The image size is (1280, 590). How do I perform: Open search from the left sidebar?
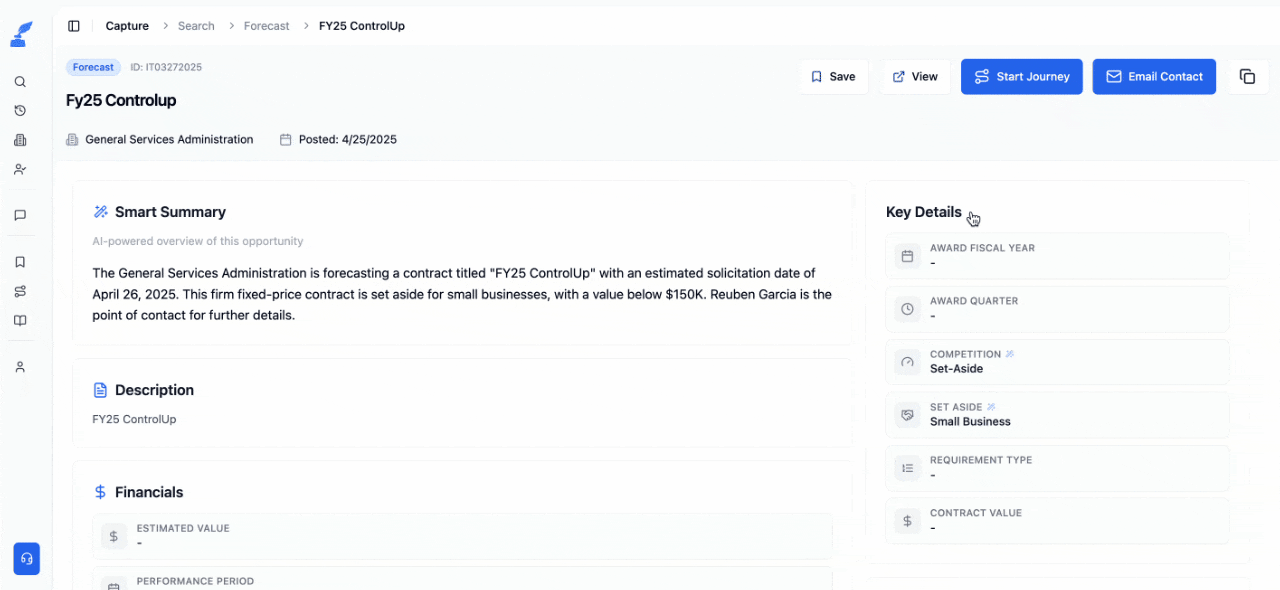[20, 81]
